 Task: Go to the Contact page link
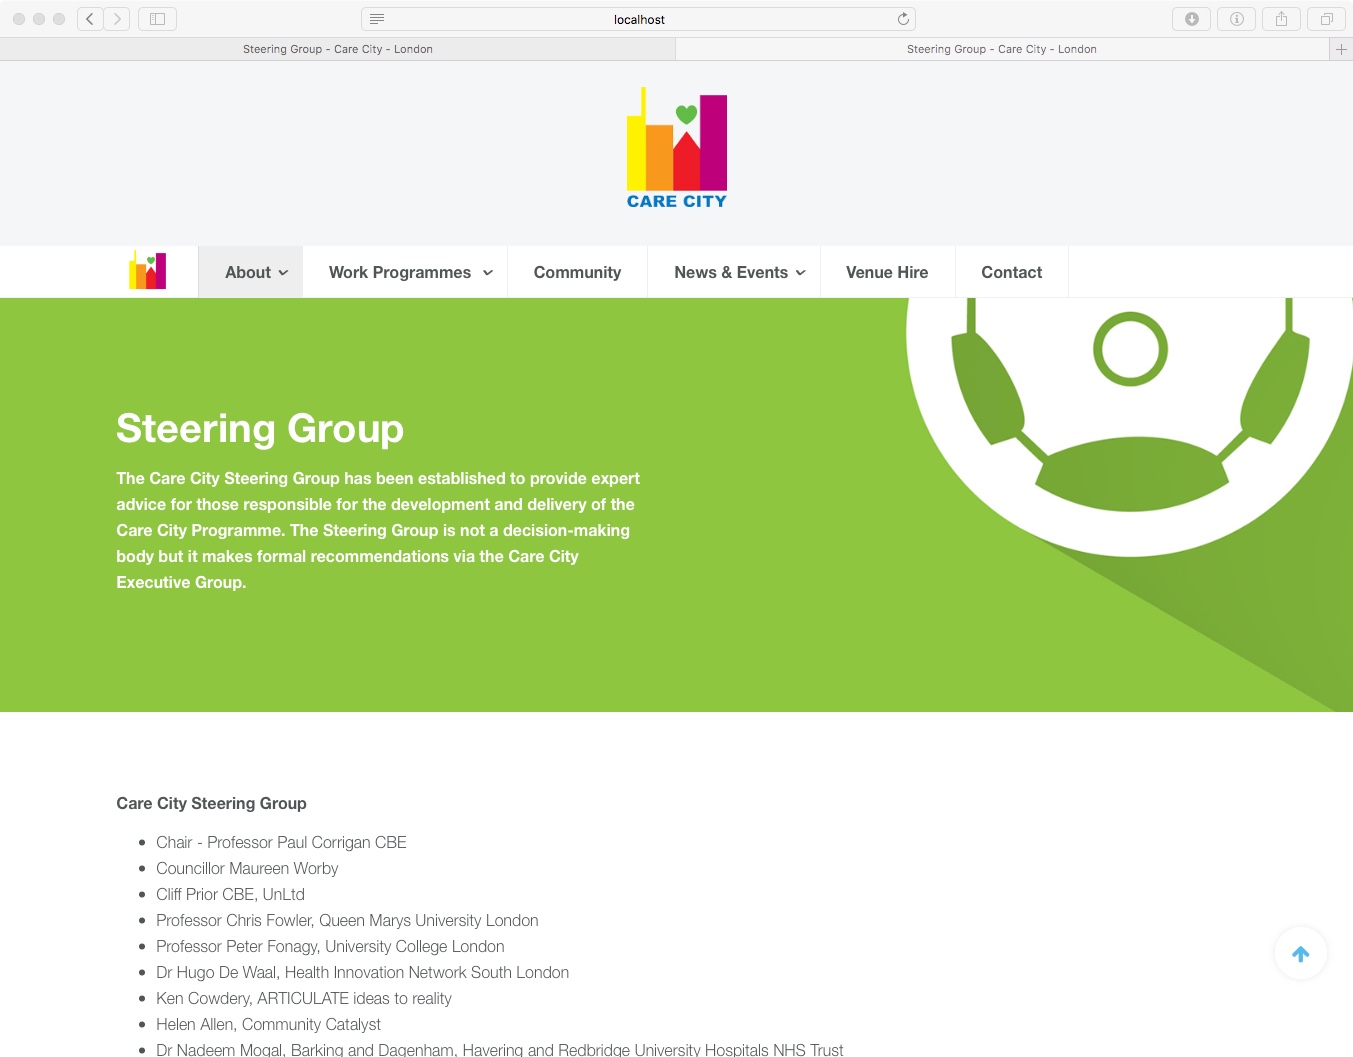point(1011,272)
